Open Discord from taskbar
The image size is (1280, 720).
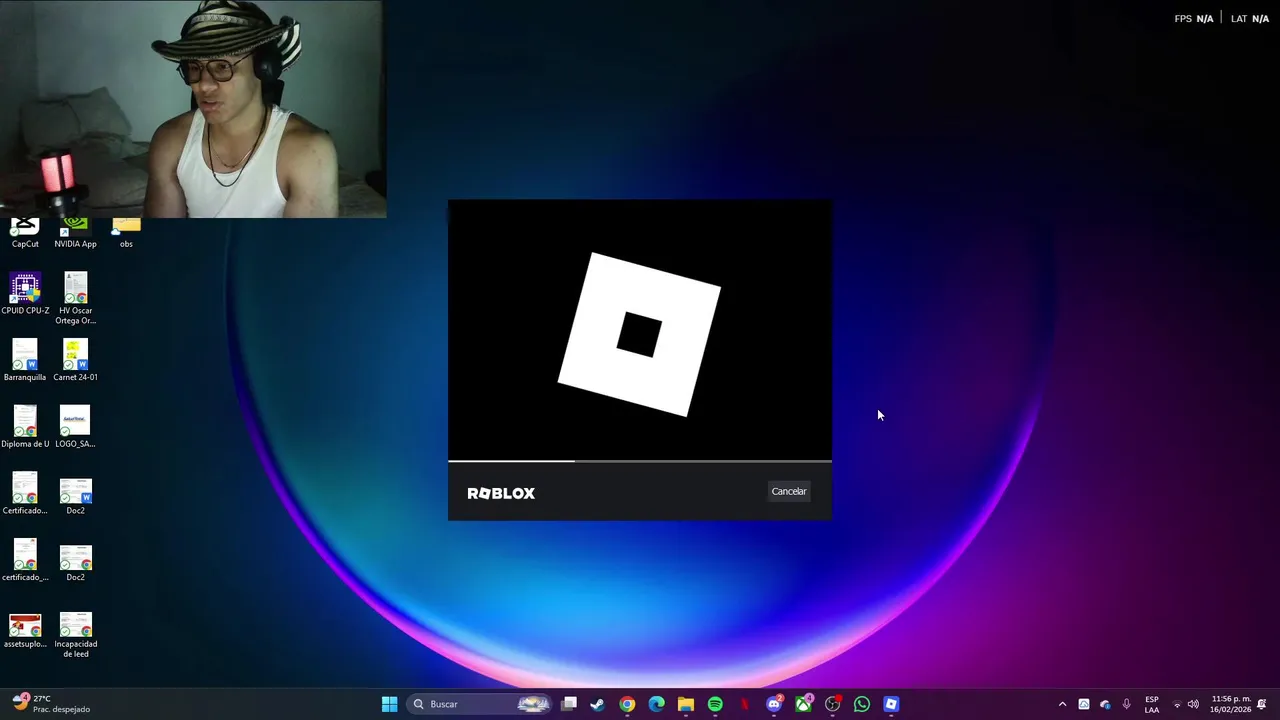coord(774,704)
